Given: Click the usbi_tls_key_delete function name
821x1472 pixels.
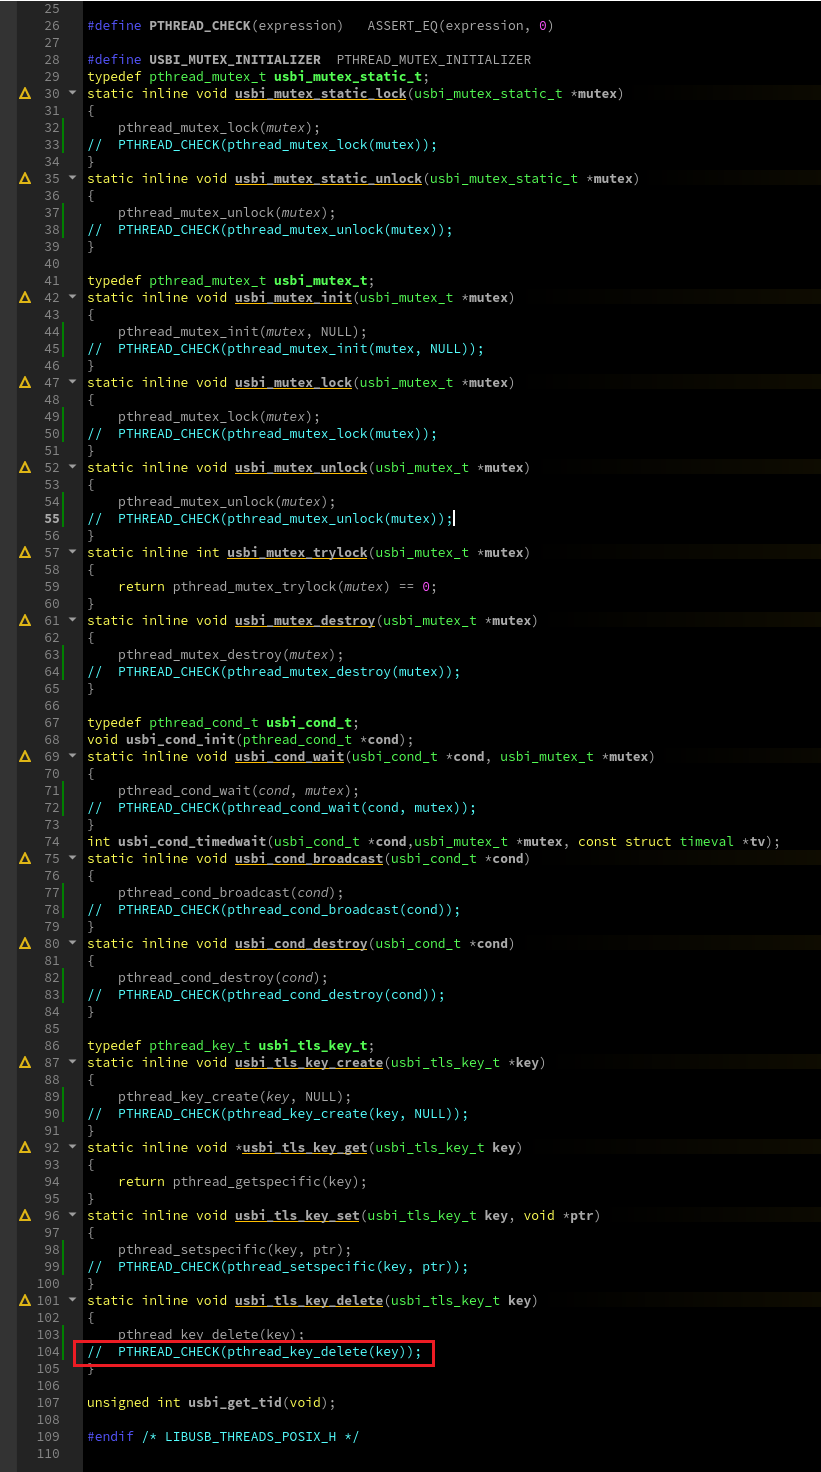Looking at the screenshot, I should (309, 1301).
